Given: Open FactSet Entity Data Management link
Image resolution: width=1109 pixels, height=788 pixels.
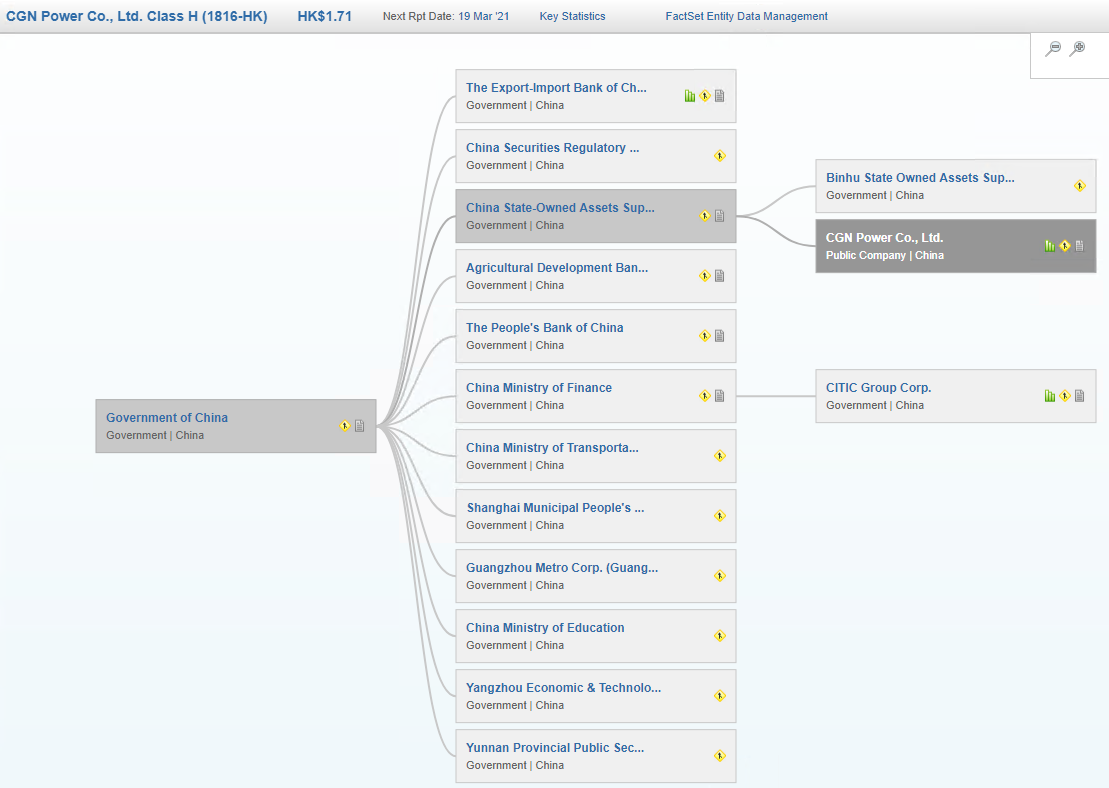Looking at the screenshot, I should point(746,16).
